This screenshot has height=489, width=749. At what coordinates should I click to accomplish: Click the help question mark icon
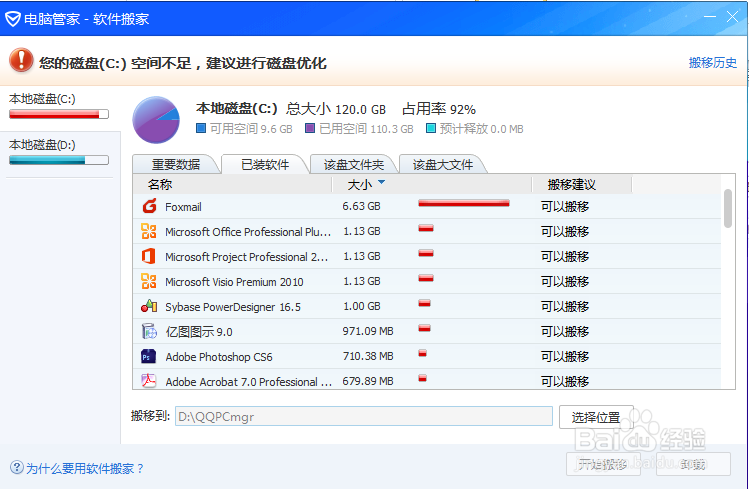pos(17,467)
